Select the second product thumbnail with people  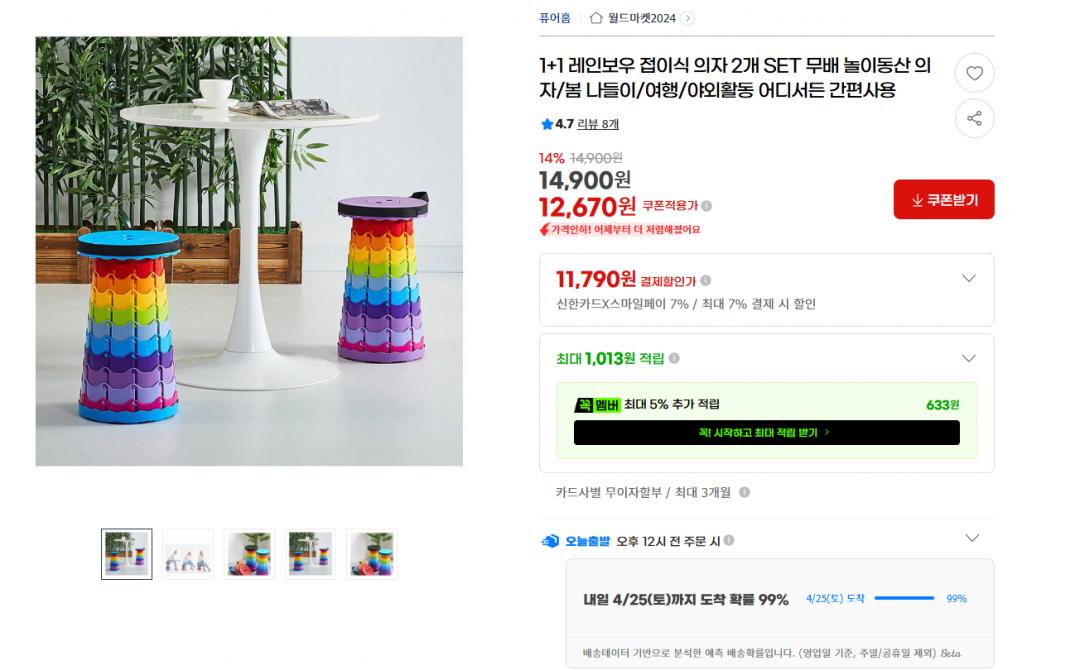[x=188, y=554]
